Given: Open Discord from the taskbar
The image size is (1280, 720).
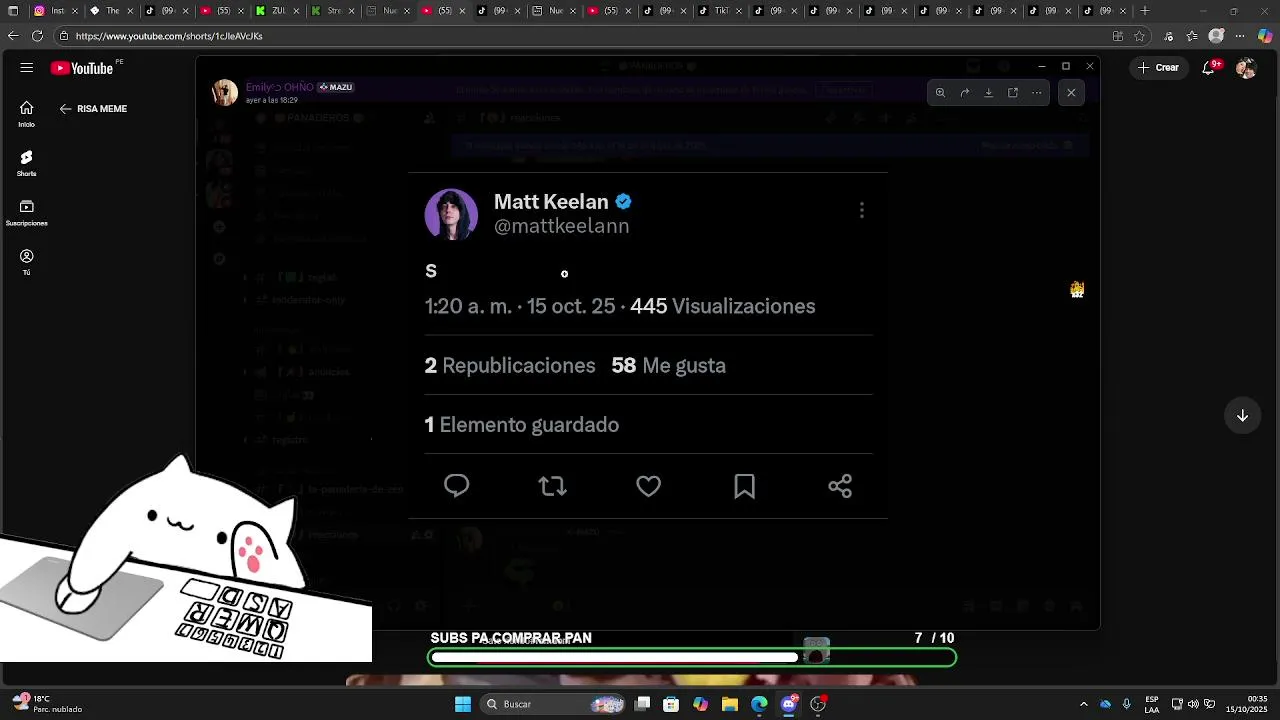Looking at the screenshot, I should tap(789, 704).
